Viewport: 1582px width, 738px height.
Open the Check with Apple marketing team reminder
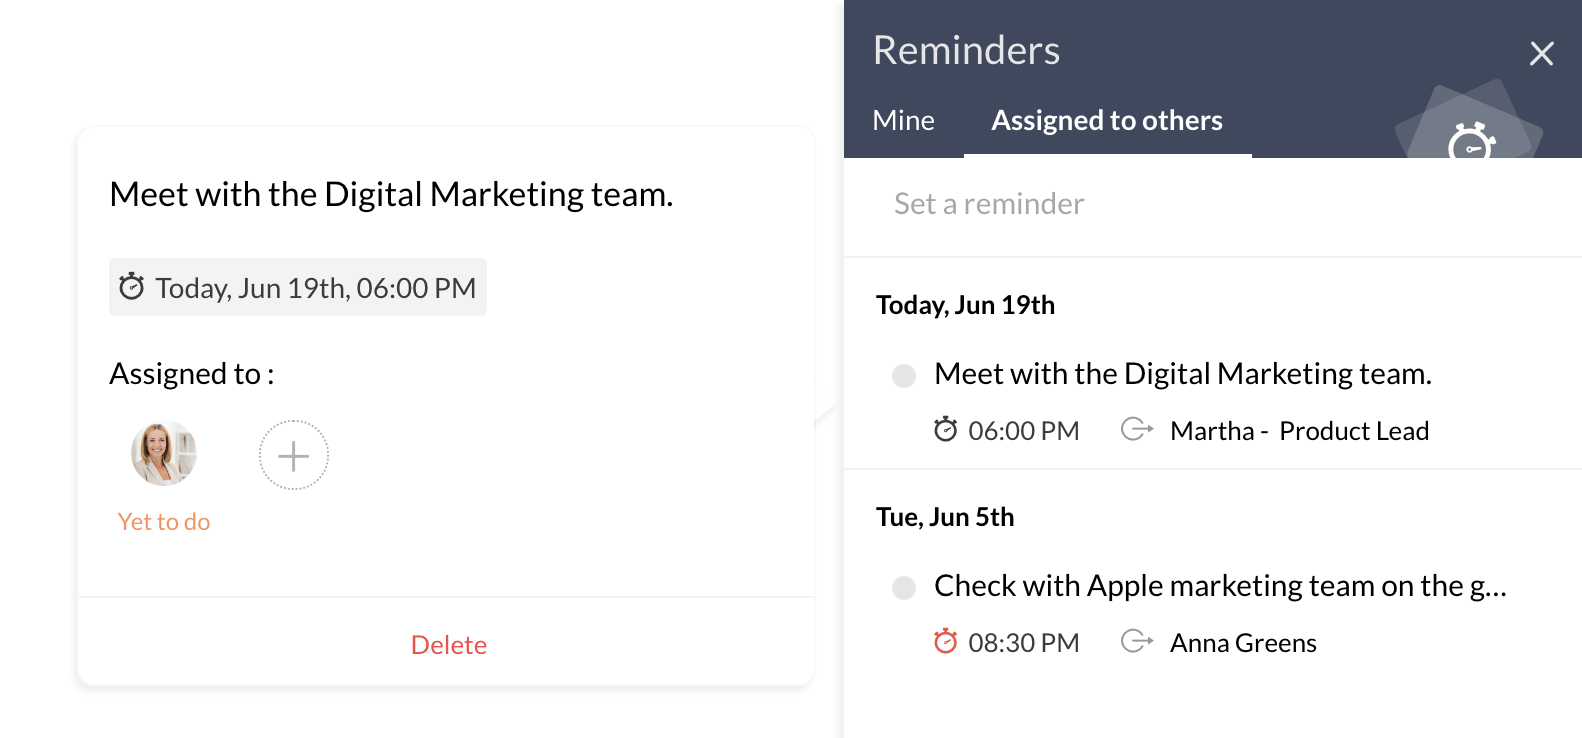pyautogui.click(x=1219, y=586)
